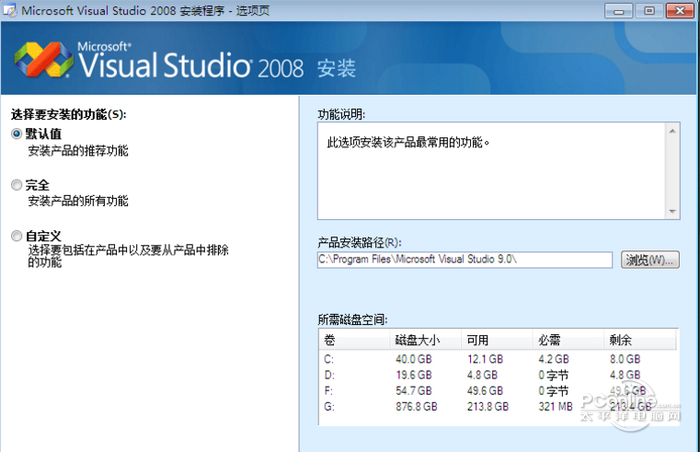Click the installer icon in the title bar
The image size is (700, 452).
[x=10, y=10]
